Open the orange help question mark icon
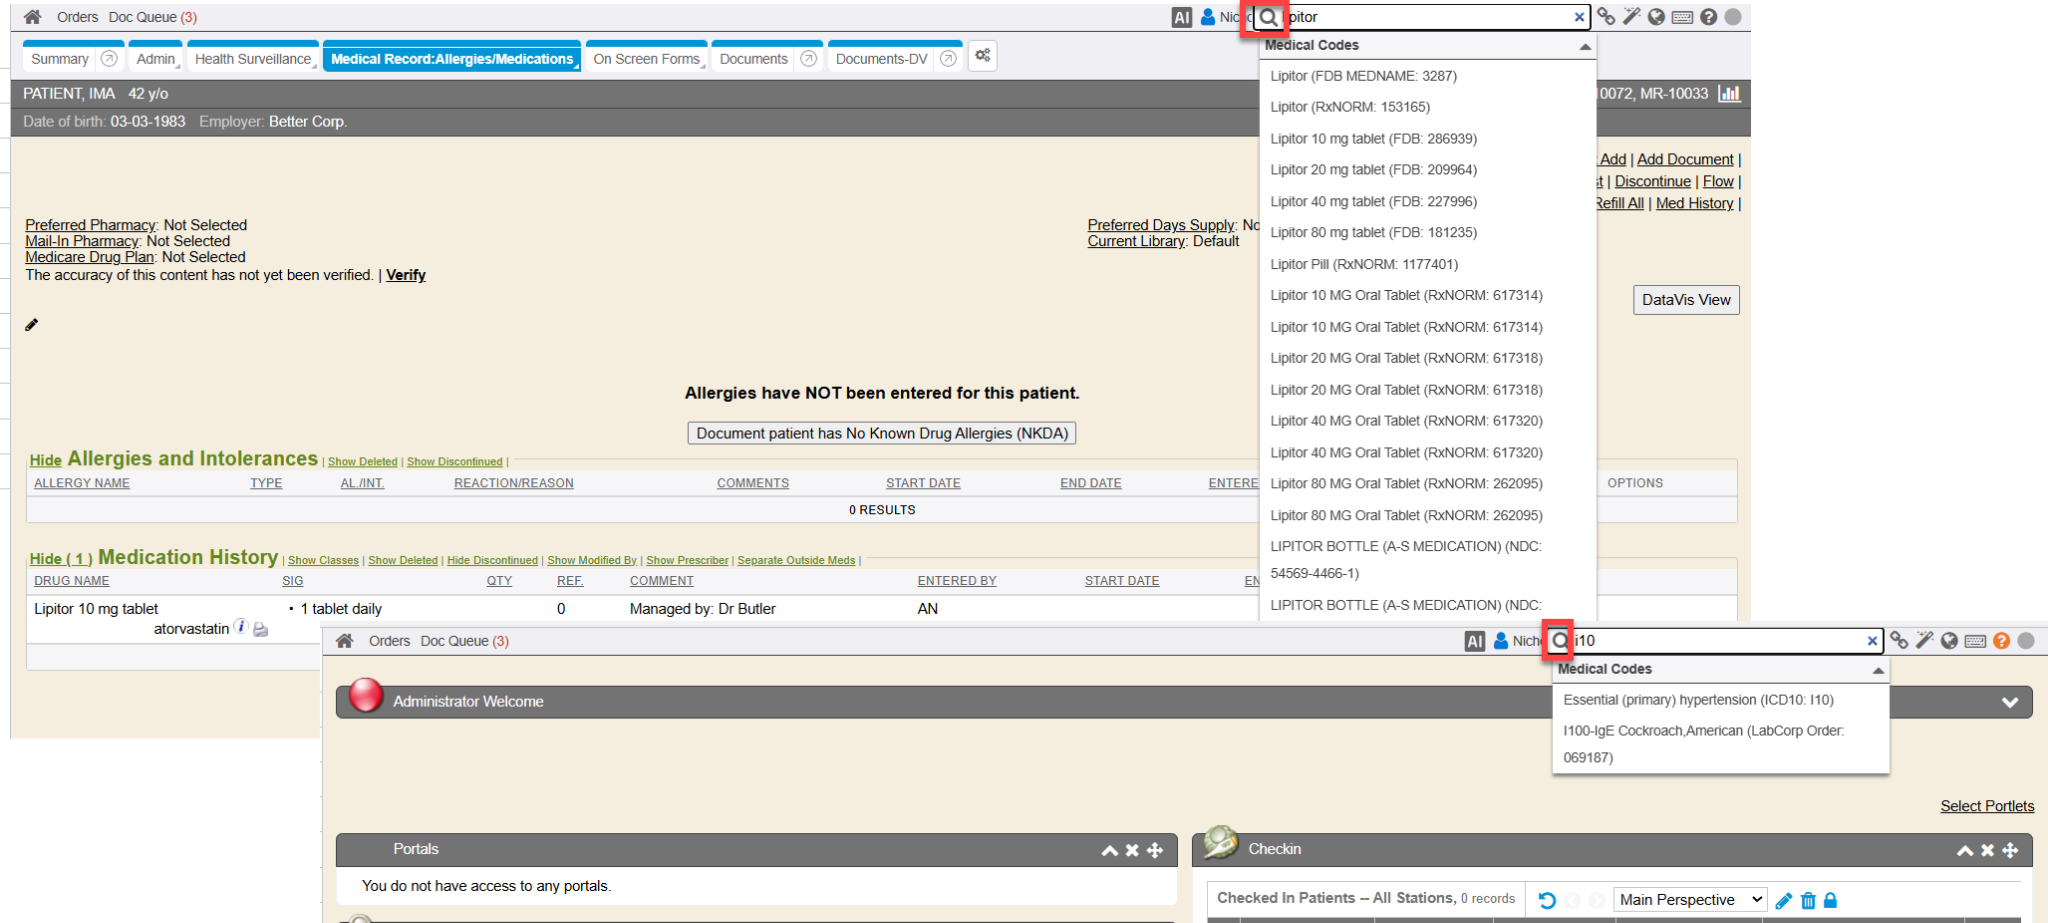Screen dimensions: 2048x923 (x=2001, y=641)
